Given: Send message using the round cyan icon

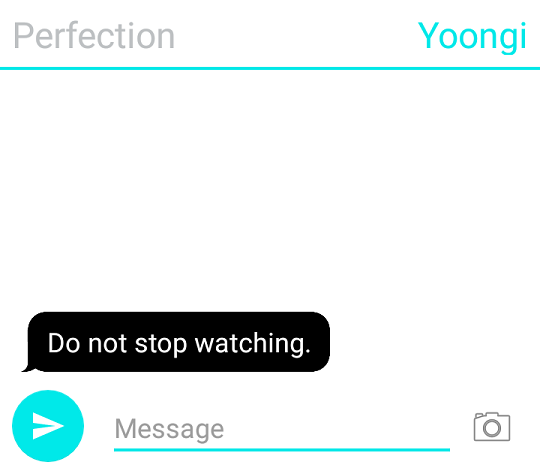Looking at the screenshot, I should click(x=48, y=426).
